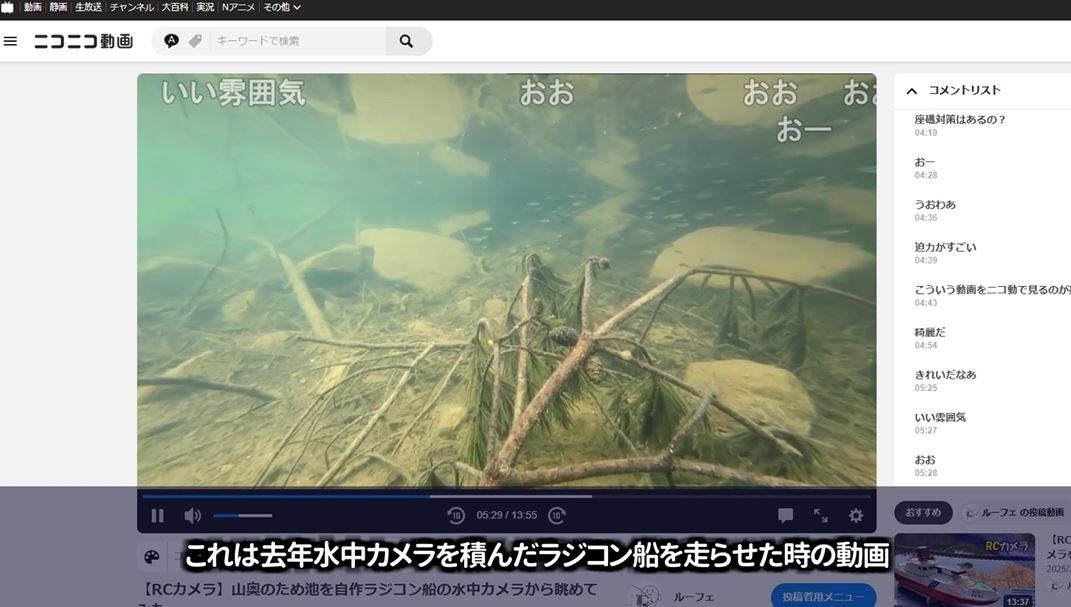Open the hamburger menu beside the Niconico logo

(11, 41)
